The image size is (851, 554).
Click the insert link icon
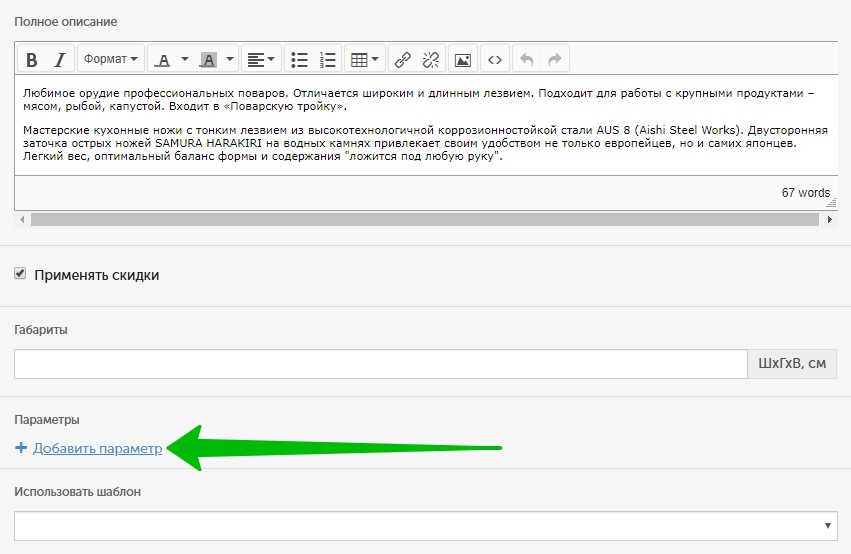pyautogui.click(x=403, y=60)
